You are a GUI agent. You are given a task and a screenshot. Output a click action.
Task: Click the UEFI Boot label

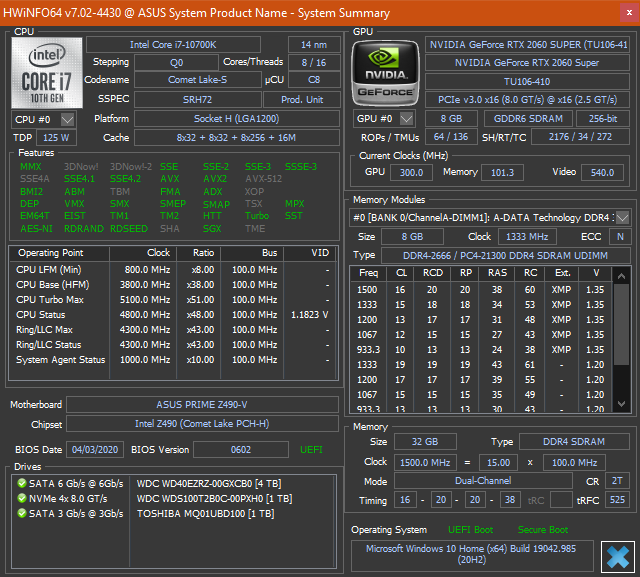click(470, 530)
